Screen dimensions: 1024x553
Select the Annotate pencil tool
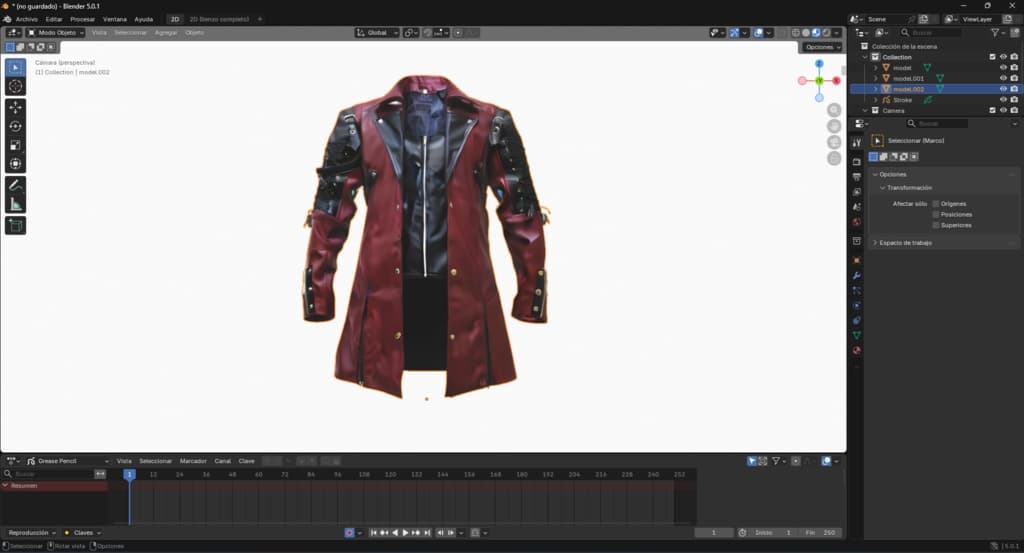(16, 185)
